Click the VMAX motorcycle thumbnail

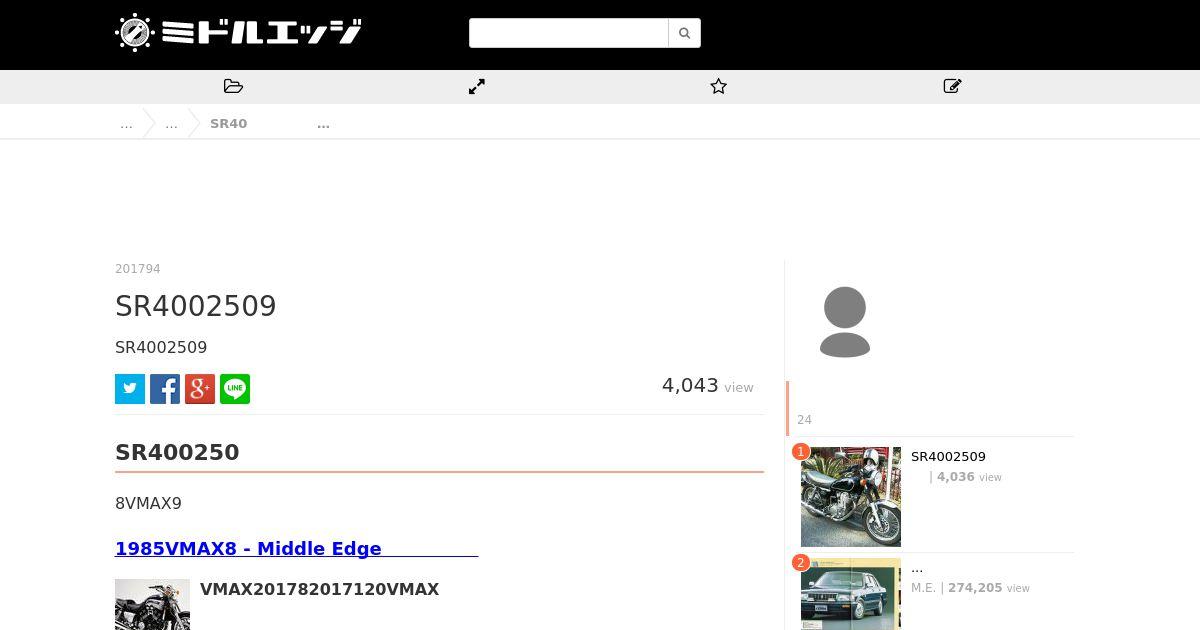tap(152, 604)
